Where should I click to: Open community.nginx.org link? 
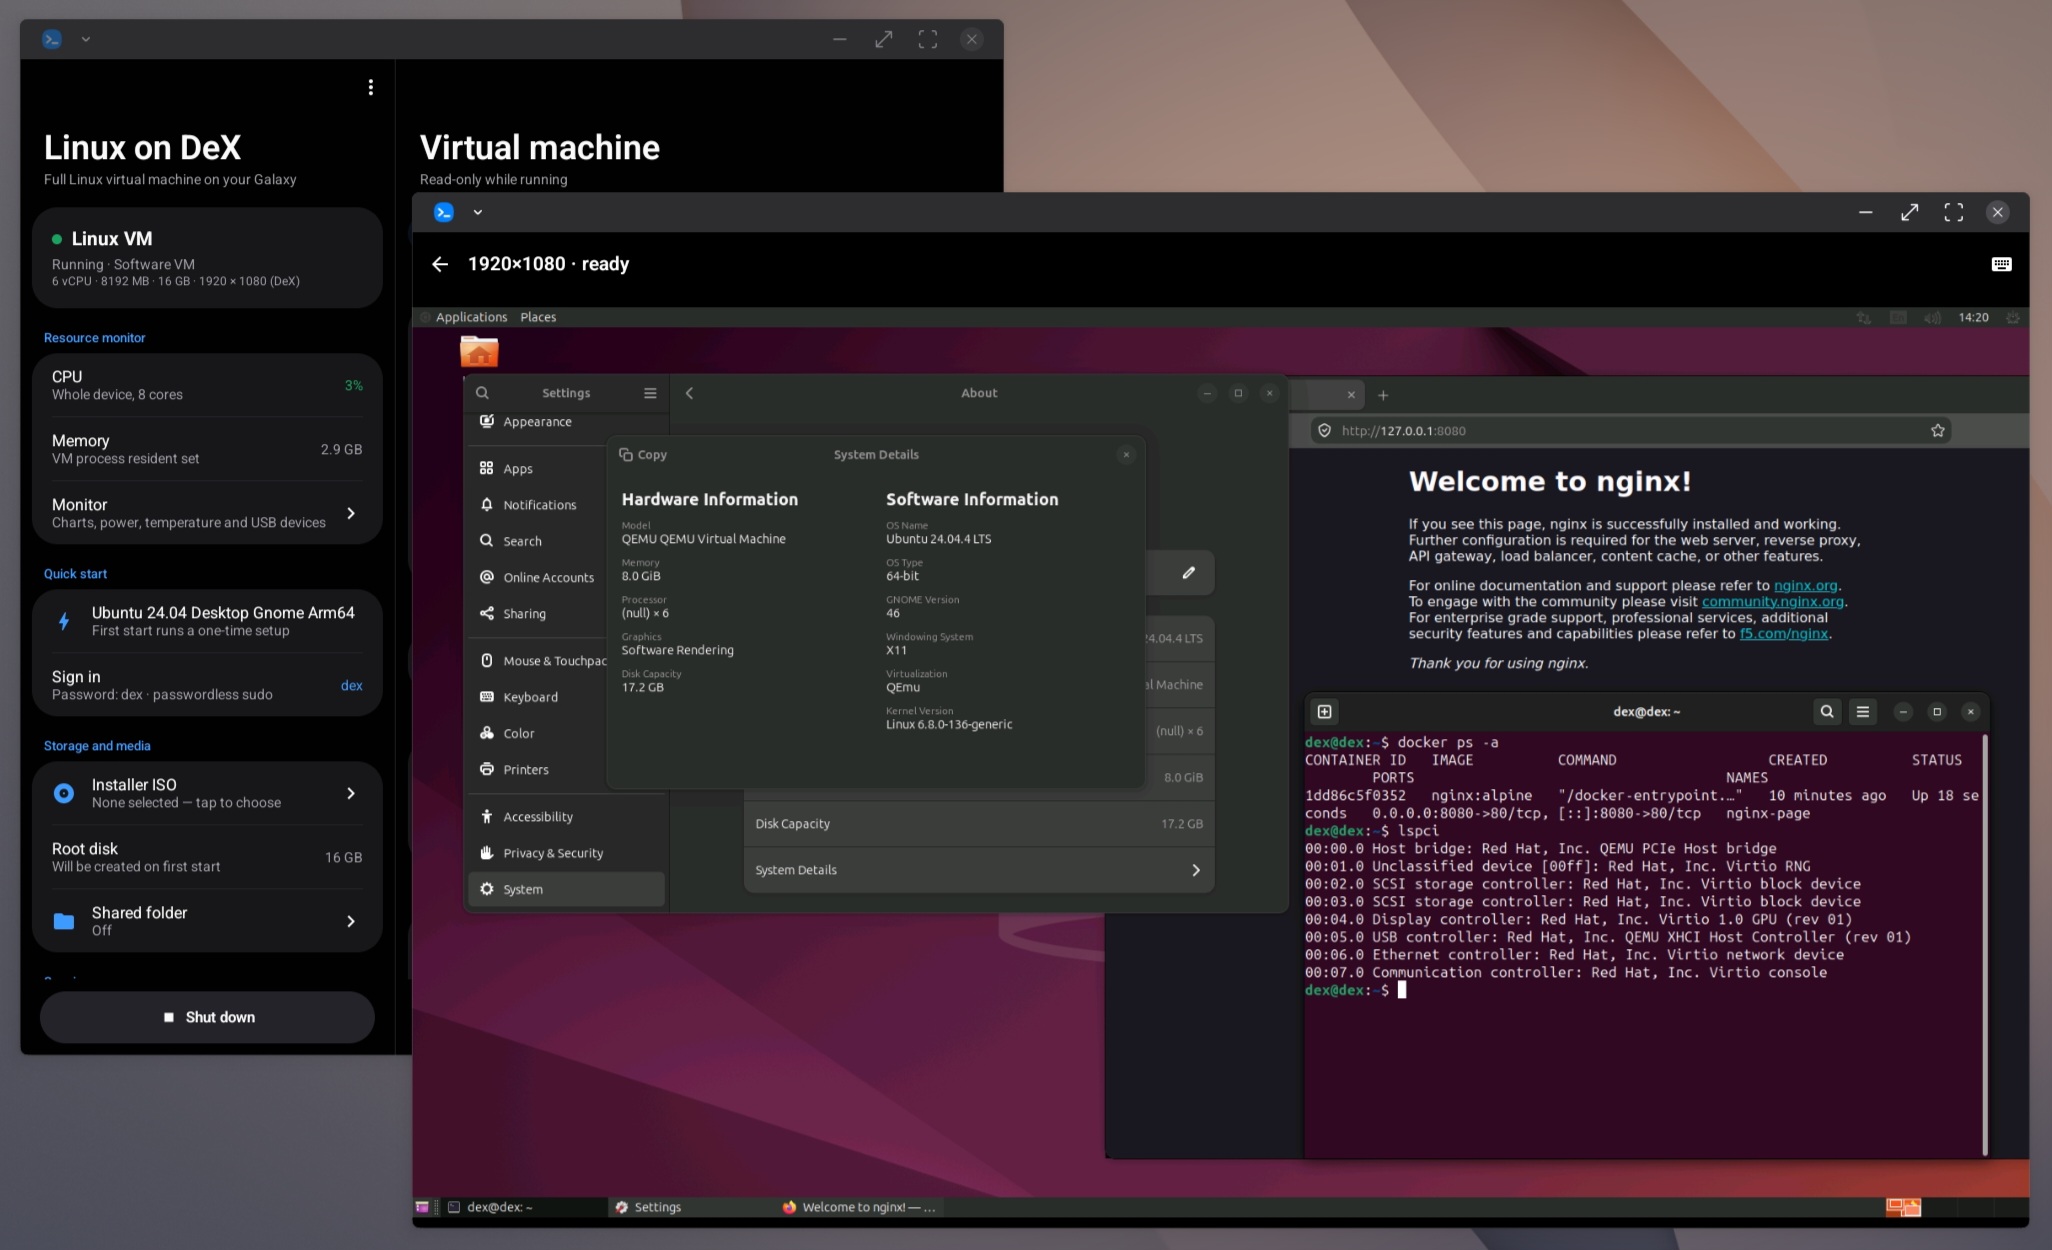[1772, 601]
